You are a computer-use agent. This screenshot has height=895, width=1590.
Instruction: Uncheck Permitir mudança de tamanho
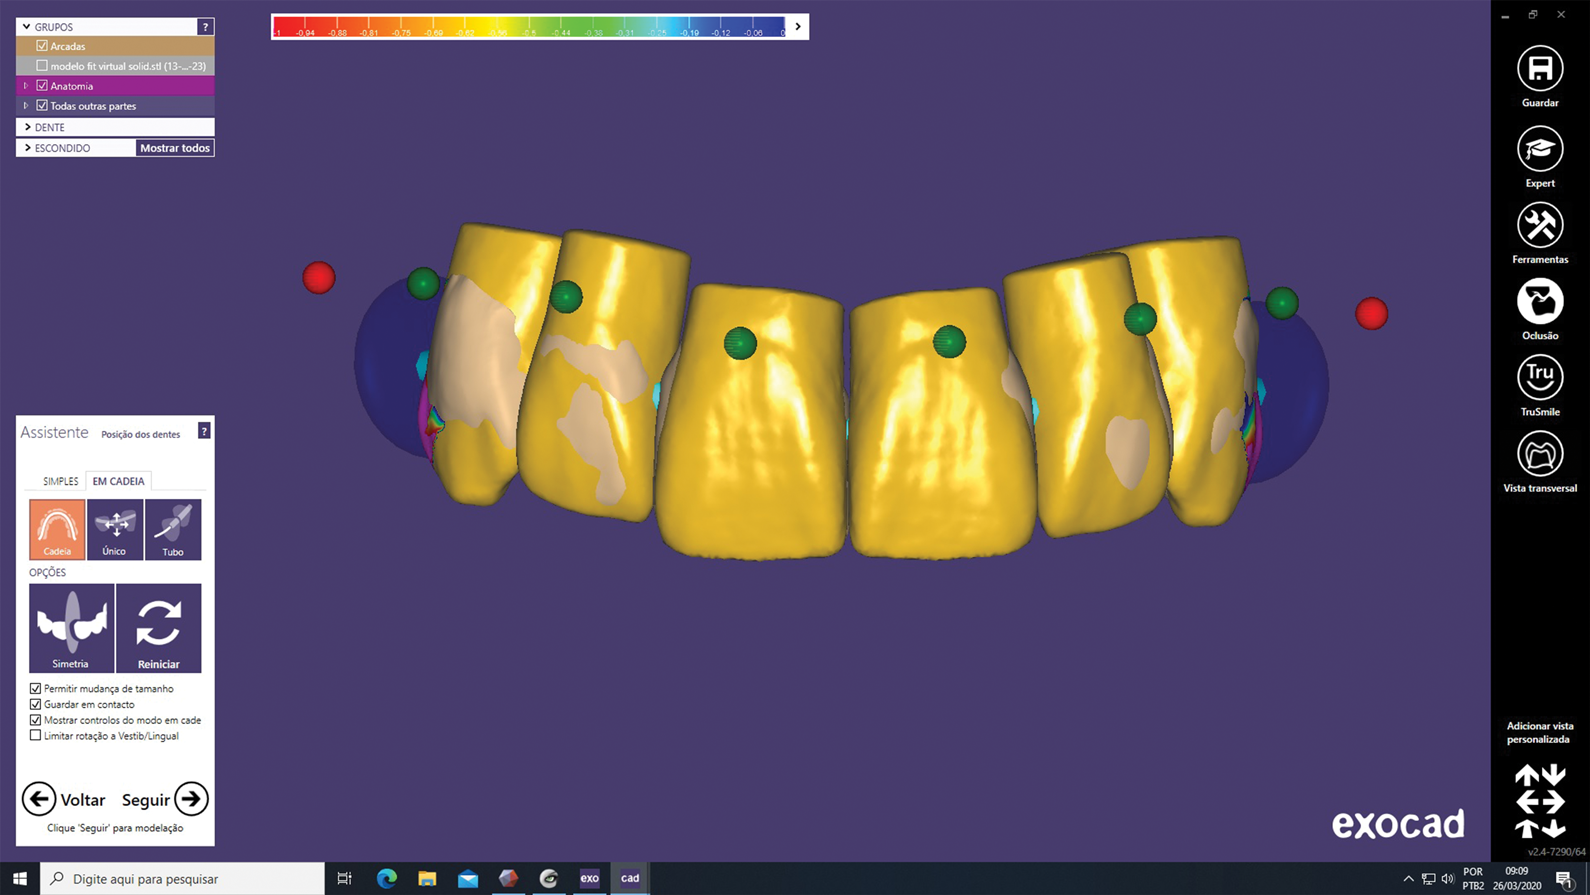click(36, 688)
